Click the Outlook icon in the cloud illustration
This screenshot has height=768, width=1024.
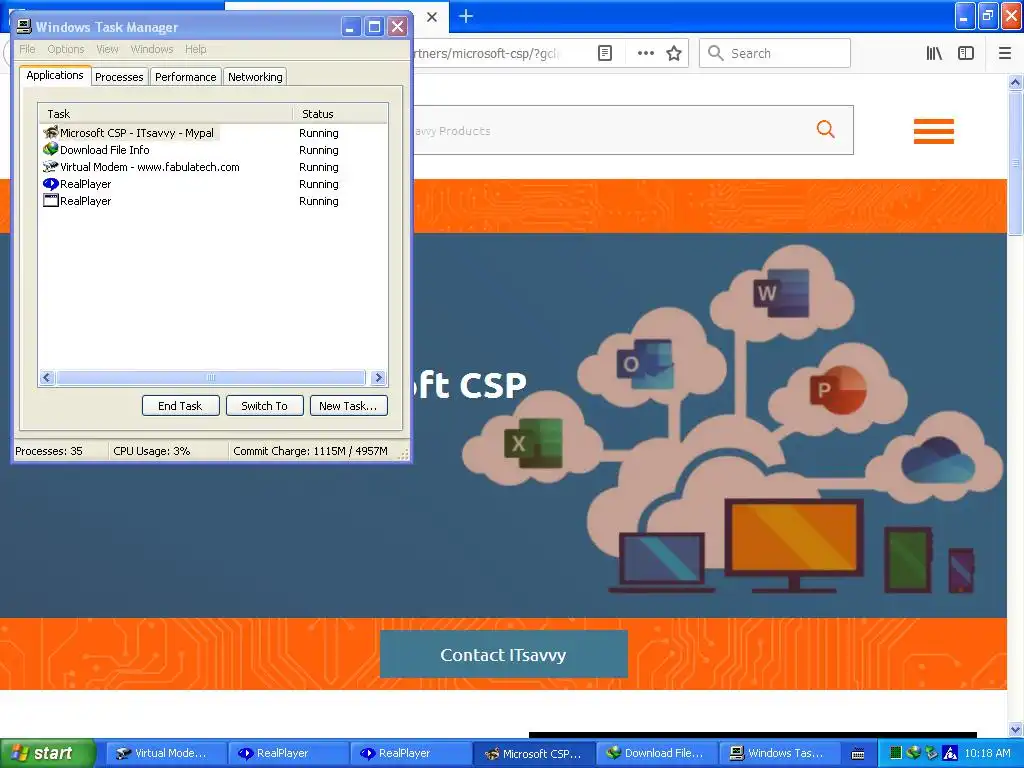click(645, 363)
